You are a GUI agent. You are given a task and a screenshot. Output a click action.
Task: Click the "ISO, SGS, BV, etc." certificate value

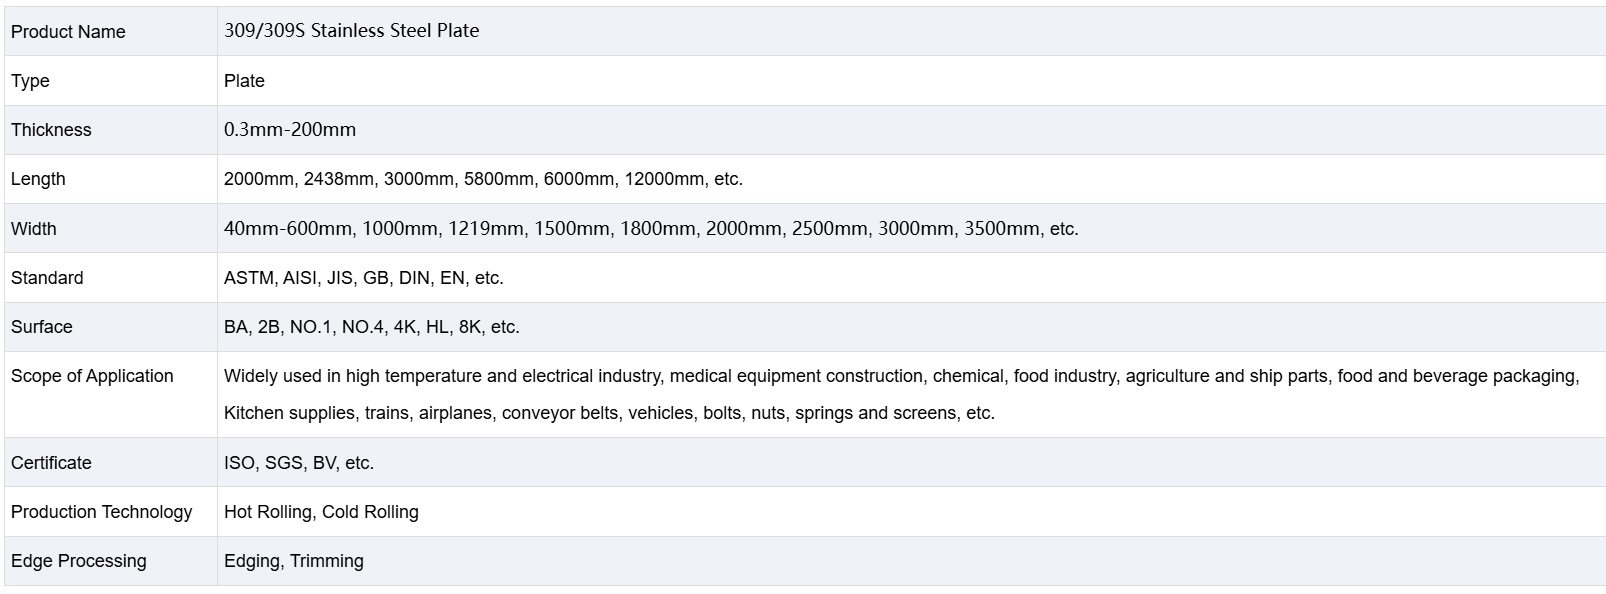point(298,463)
